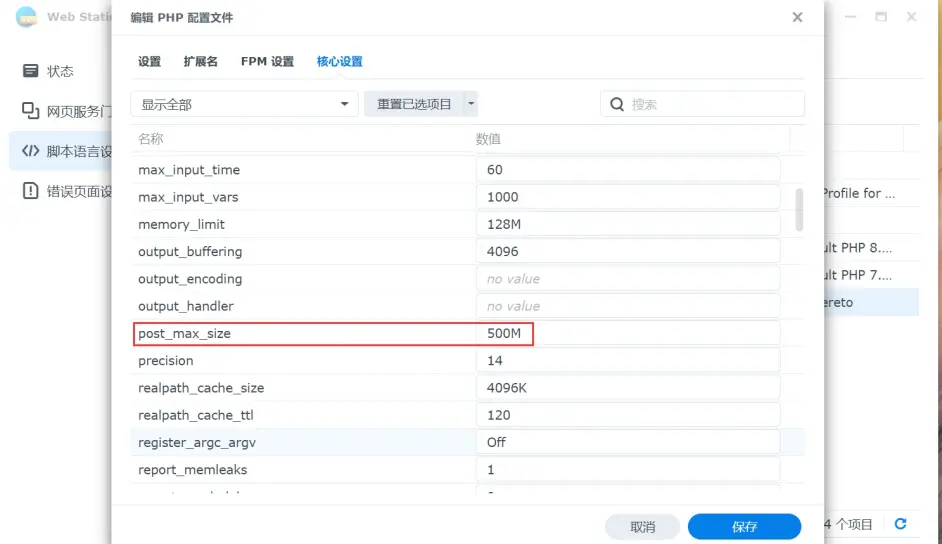
Task: Switch to the 扩展名 tab
Action: pos(200,62)
